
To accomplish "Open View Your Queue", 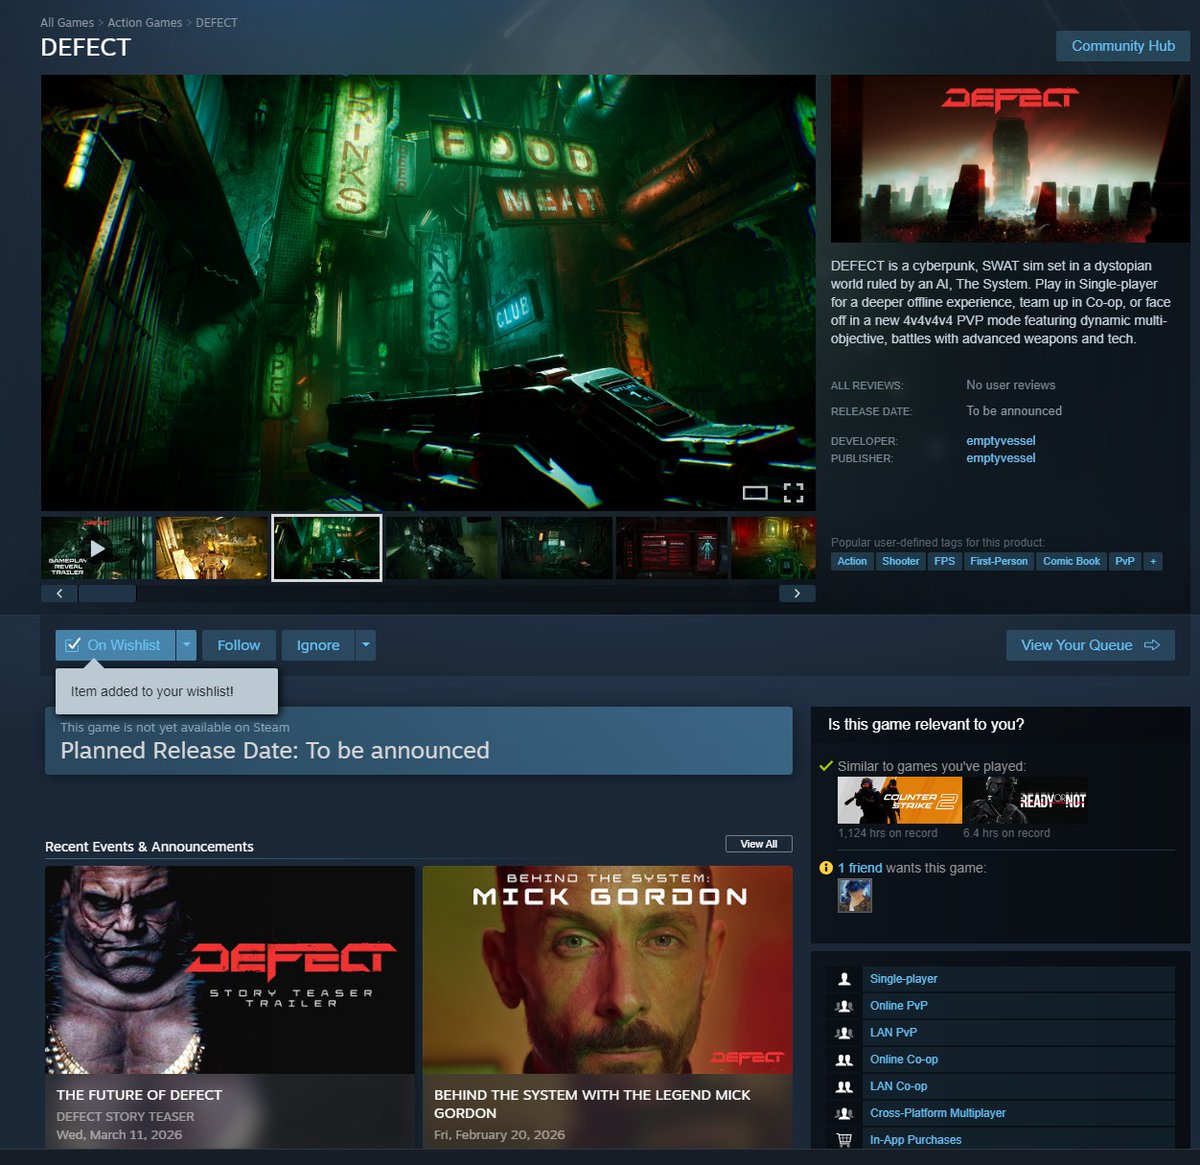I will pyautogui.click(x=1090, y=645).
